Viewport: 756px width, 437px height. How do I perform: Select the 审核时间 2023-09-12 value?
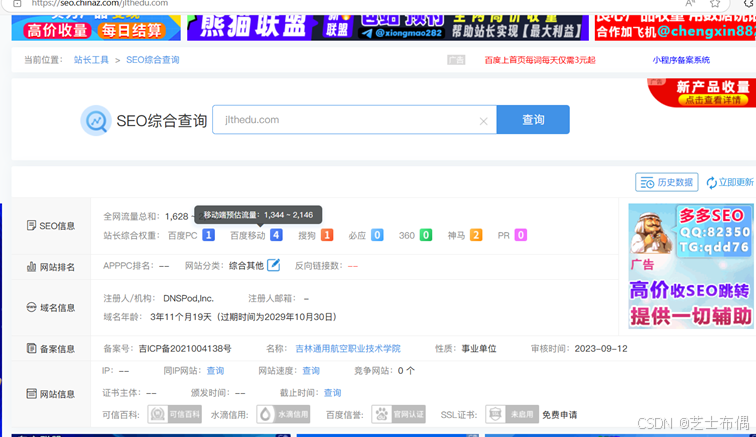click(x=601, y=349)
